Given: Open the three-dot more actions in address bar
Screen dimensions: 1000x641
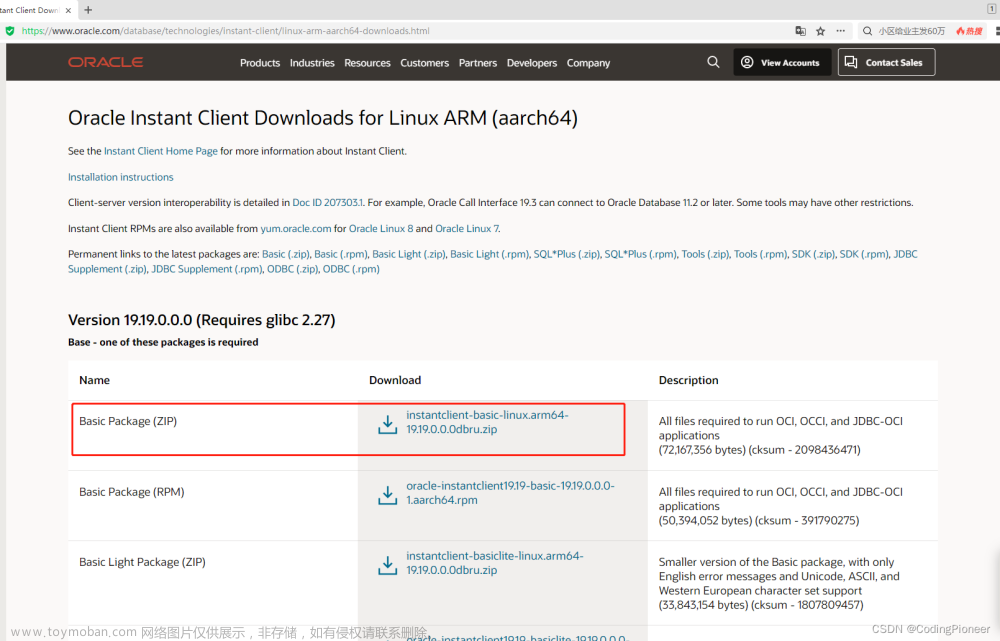Looking at the screenshot, I should click(x=841, y=31).
